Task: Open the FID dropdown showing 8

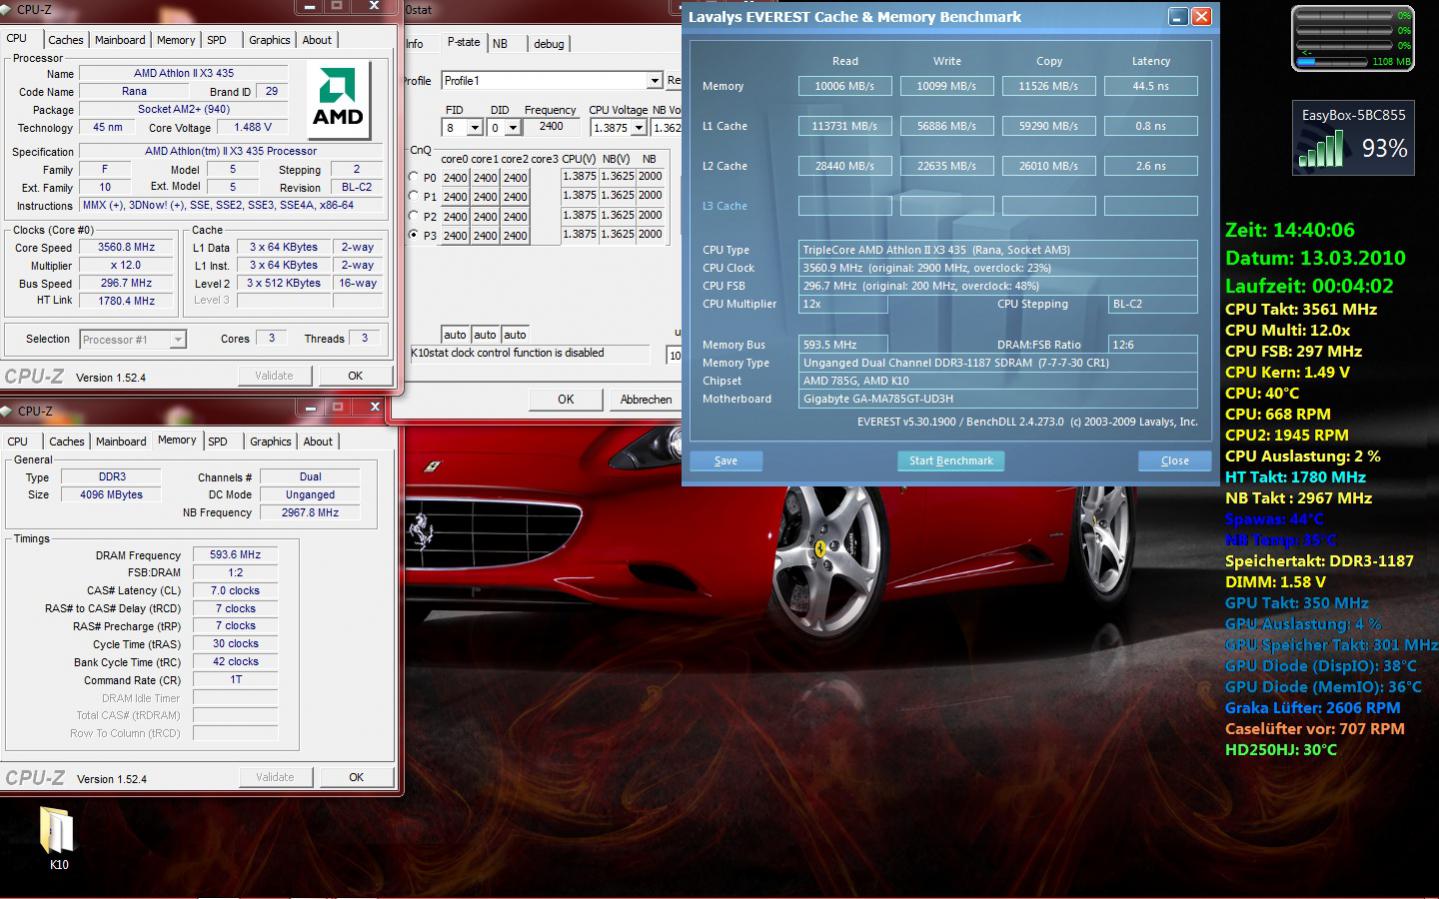Action: pos(475,128)
